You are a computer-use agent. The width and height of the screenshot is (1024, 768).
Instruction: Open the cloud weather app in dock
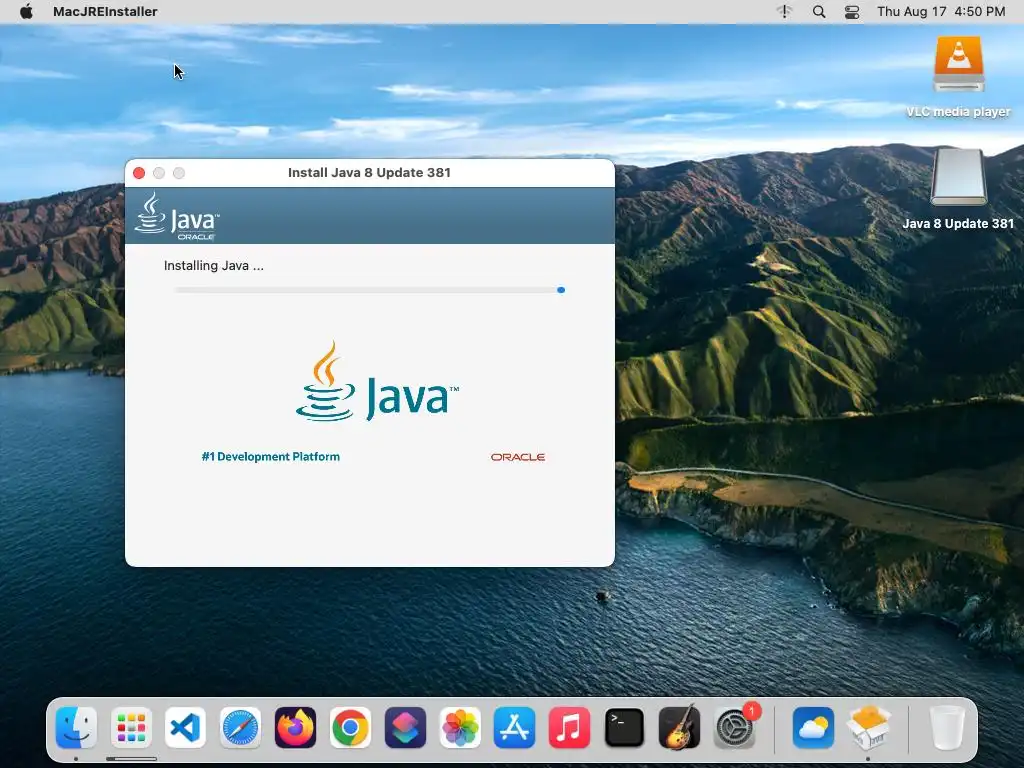pos(813,728)
